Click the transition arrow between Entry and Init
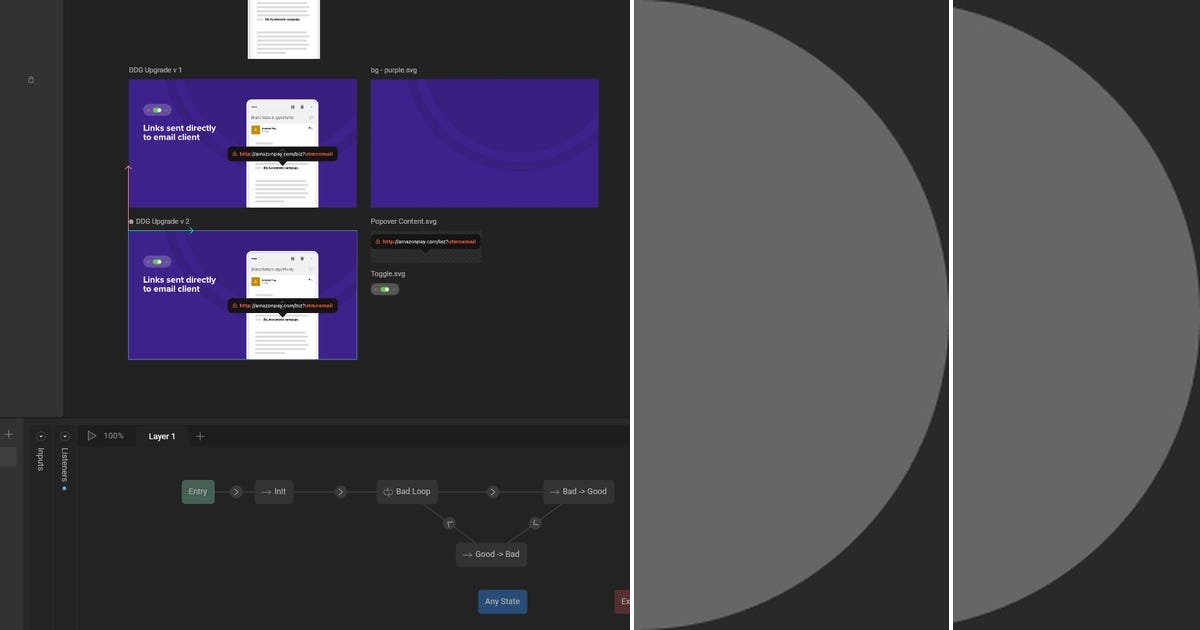Screen dimensions: 1200x630 click(236, 491)
